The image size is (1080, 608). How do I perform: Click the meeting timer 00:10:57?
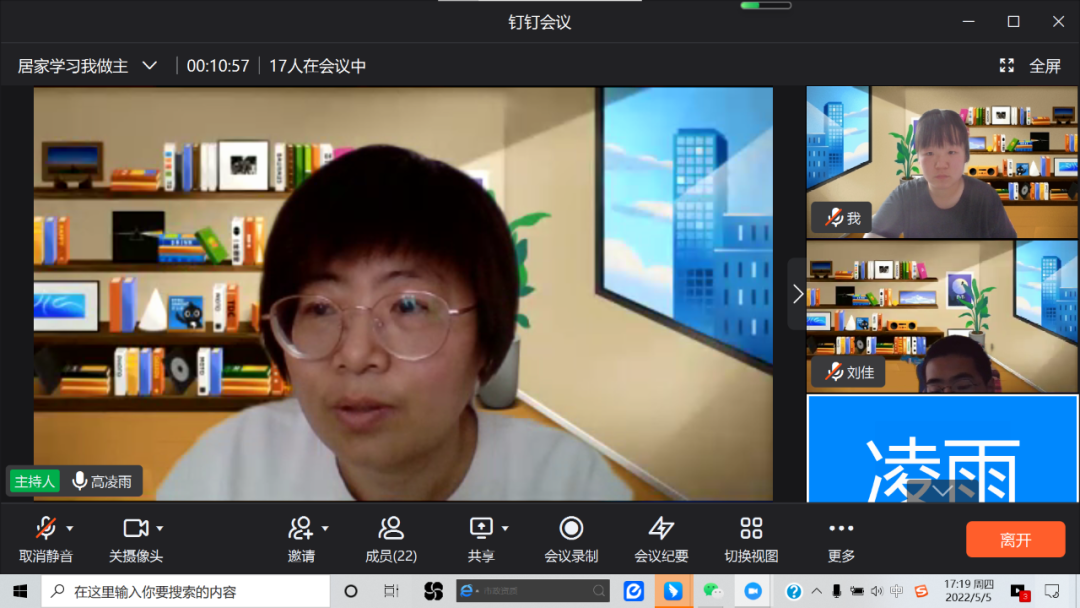(218, 66)
